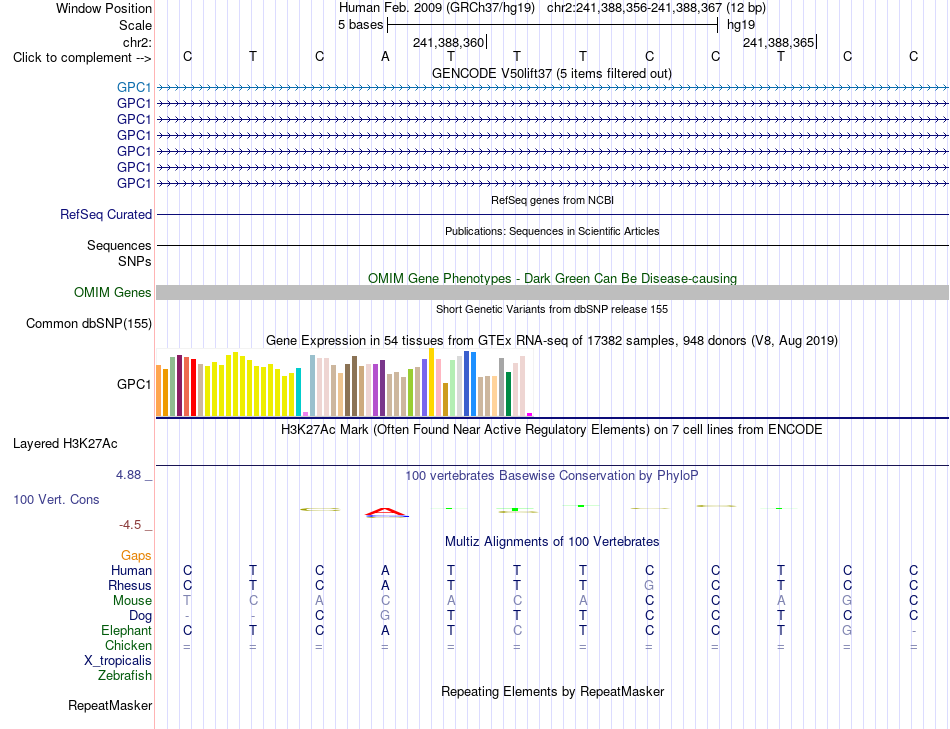Open GENCODE V50lift37 track title
Viewport: 950px width, 729px height.
pos(552,74)
